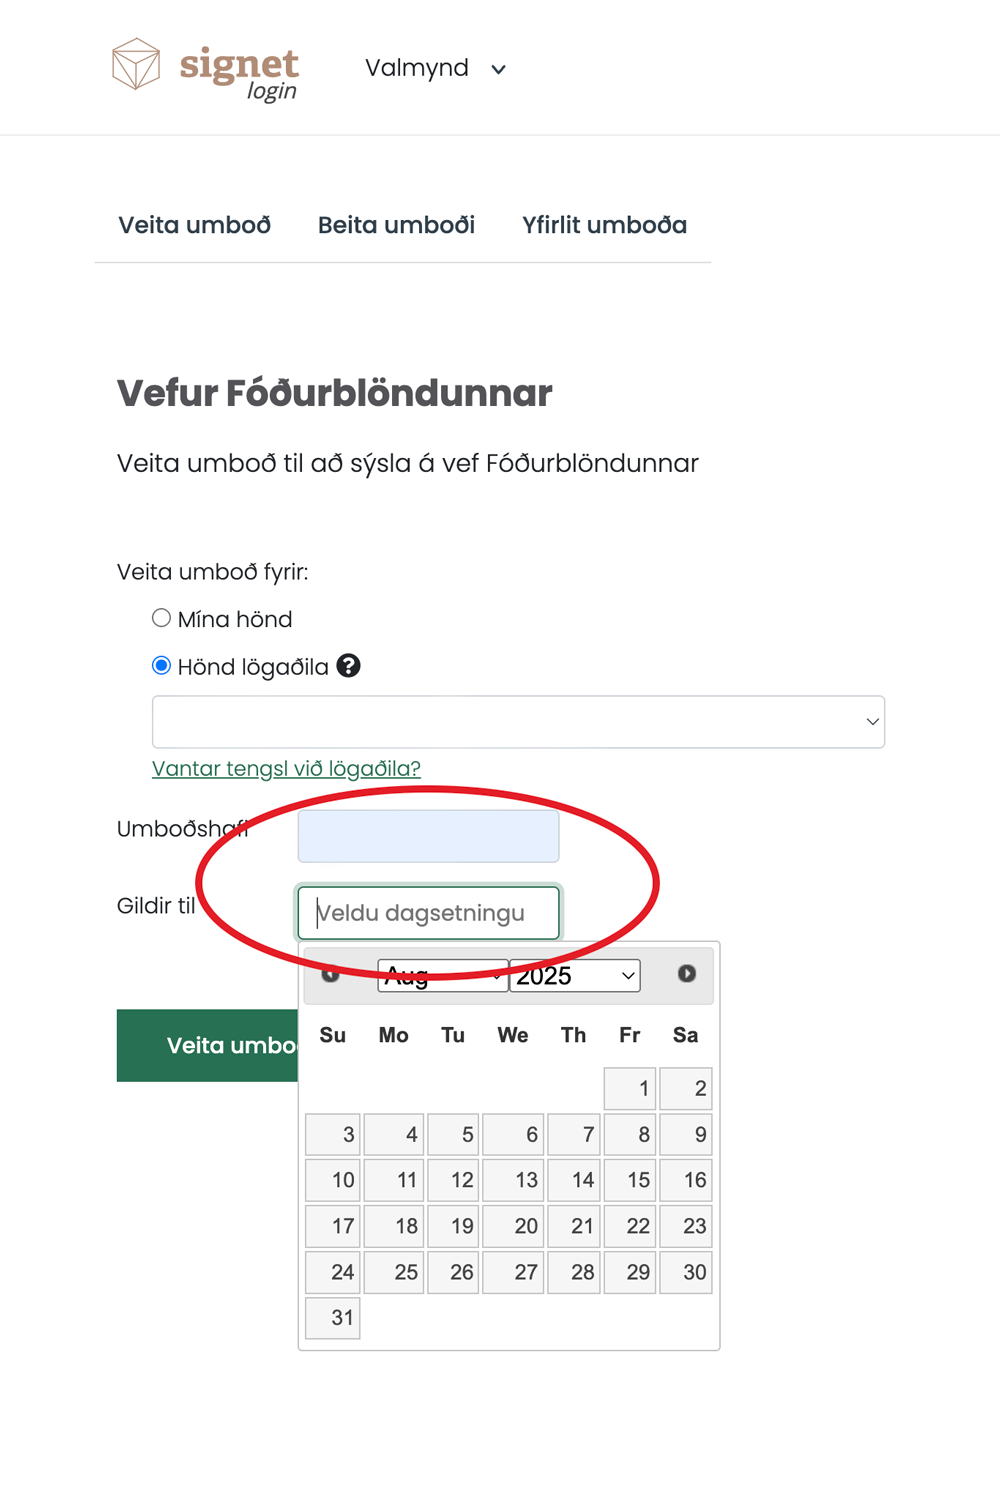Focus the Umboðshafi input field
The width and height of the screenshot is (1000, 1501).
(428, 836)
